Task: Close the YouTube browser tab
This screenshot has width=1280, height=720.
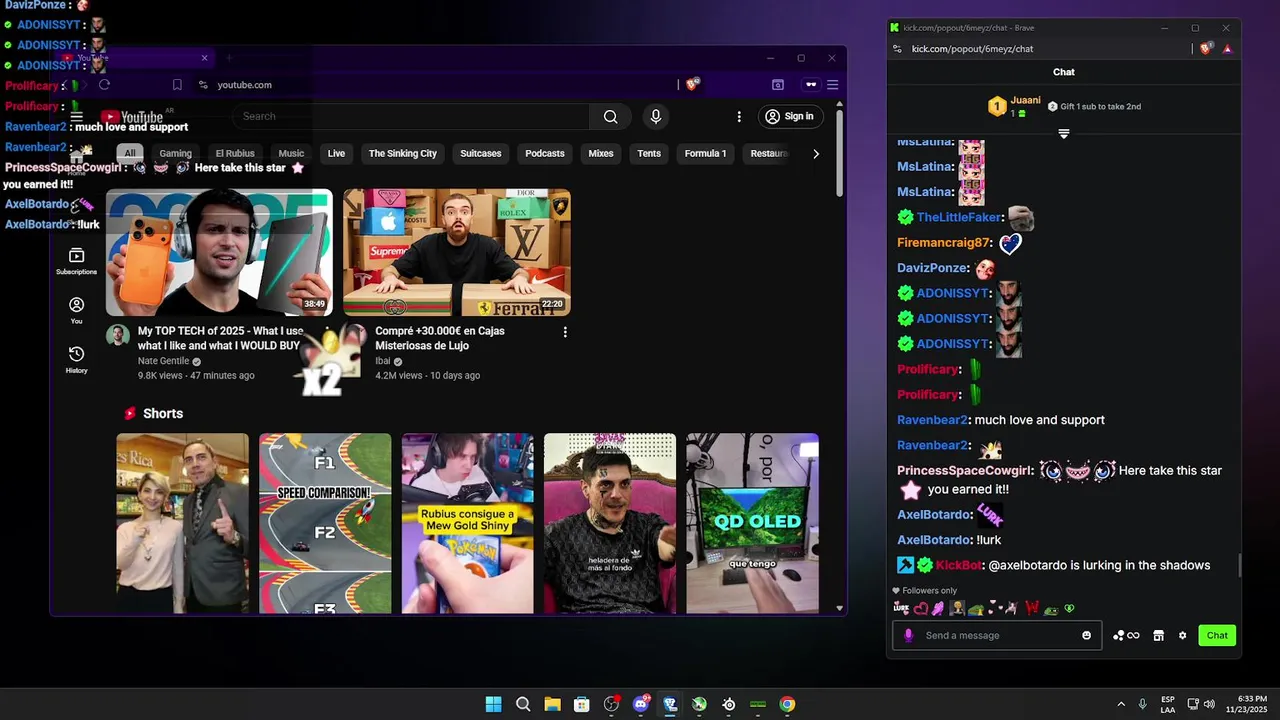Action: pos(204,58)
